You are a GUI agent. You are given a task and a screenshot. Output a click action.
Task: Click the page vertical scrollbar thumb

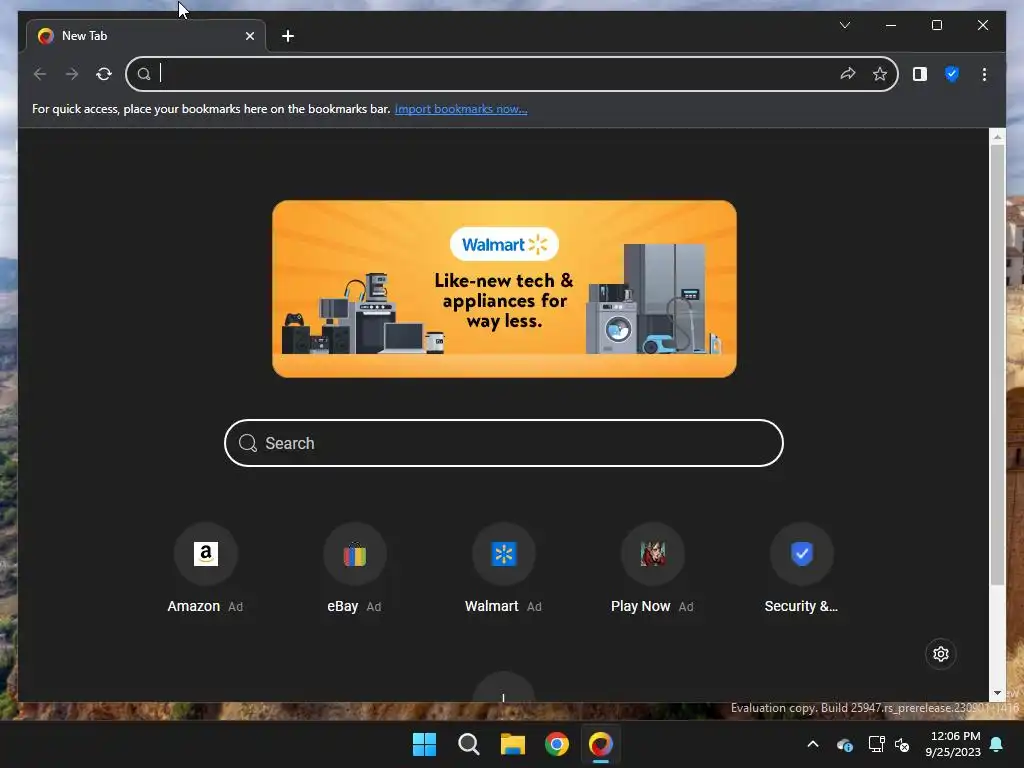[x=997, y=364]
